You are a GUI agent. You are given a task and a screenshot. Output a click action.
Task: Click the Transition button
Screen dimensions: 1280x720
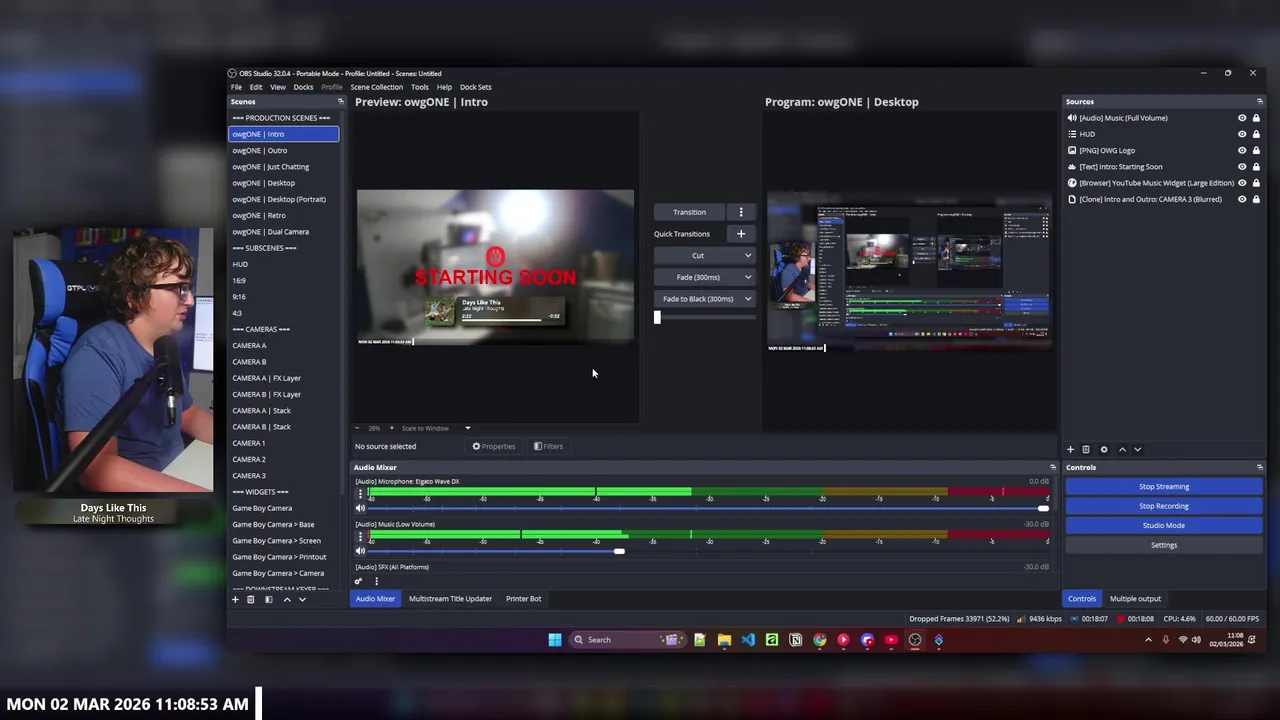tap(689, 212)
